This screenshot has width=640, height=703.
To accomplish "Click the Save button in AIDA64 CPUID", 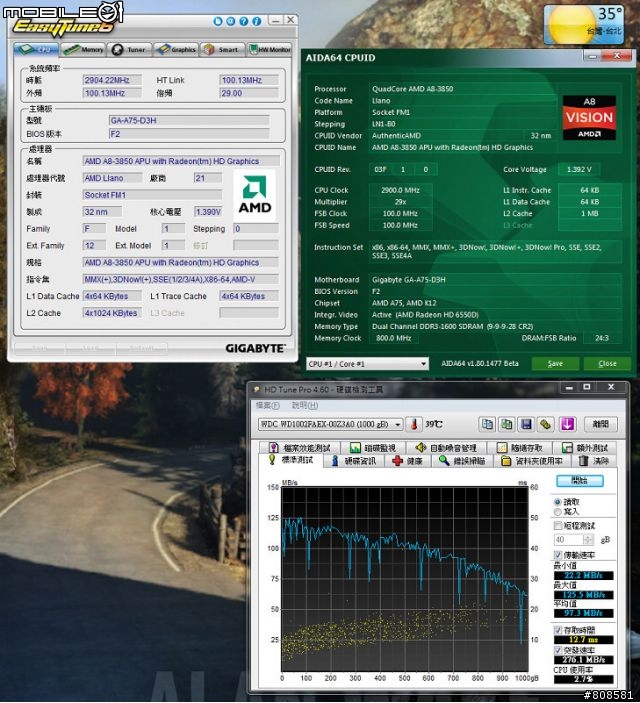I will [x=555, y=364].
